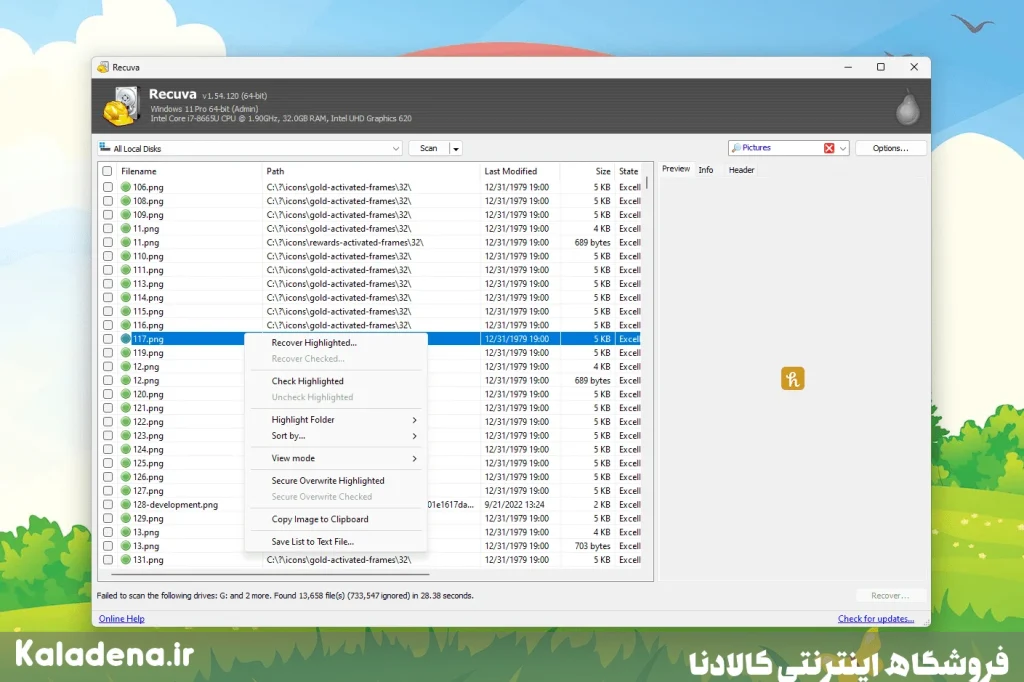This screenshot has height=682, width=1024.
Task: Click the state dot of highlighted 117.png
Action: coord(126,338)
